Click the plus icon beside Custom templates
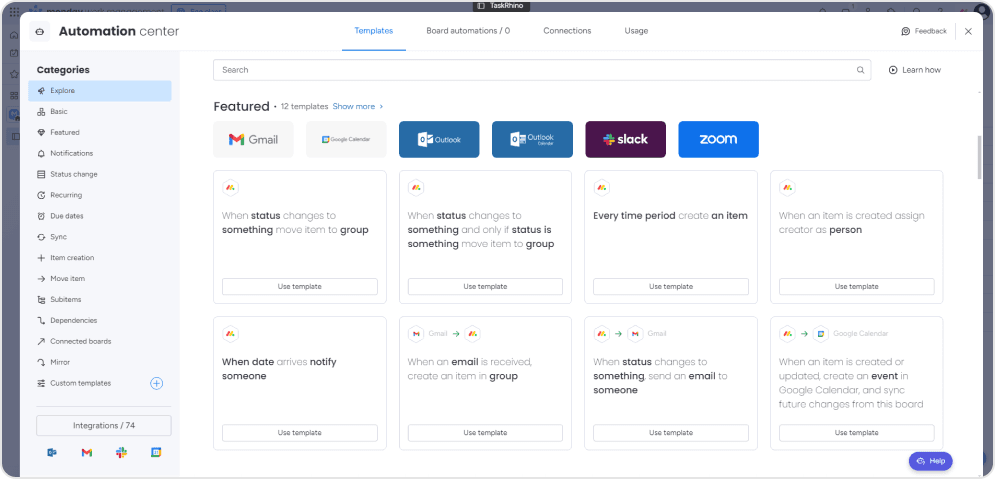The height and width of the screenshot is (479, 995). point(157,383)
